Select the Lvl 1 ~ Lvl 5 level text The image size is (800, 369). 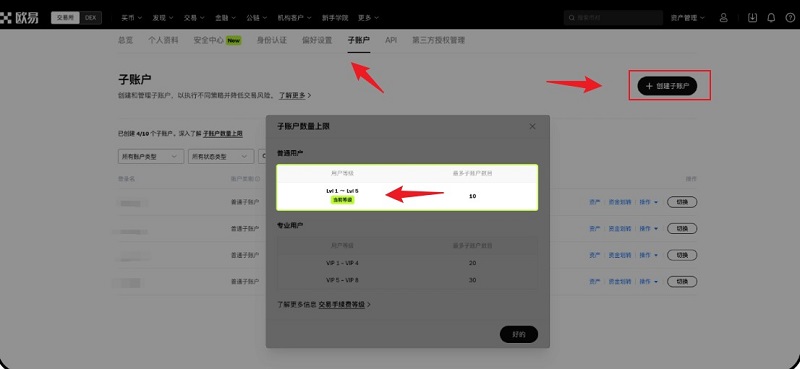(342, 191)
